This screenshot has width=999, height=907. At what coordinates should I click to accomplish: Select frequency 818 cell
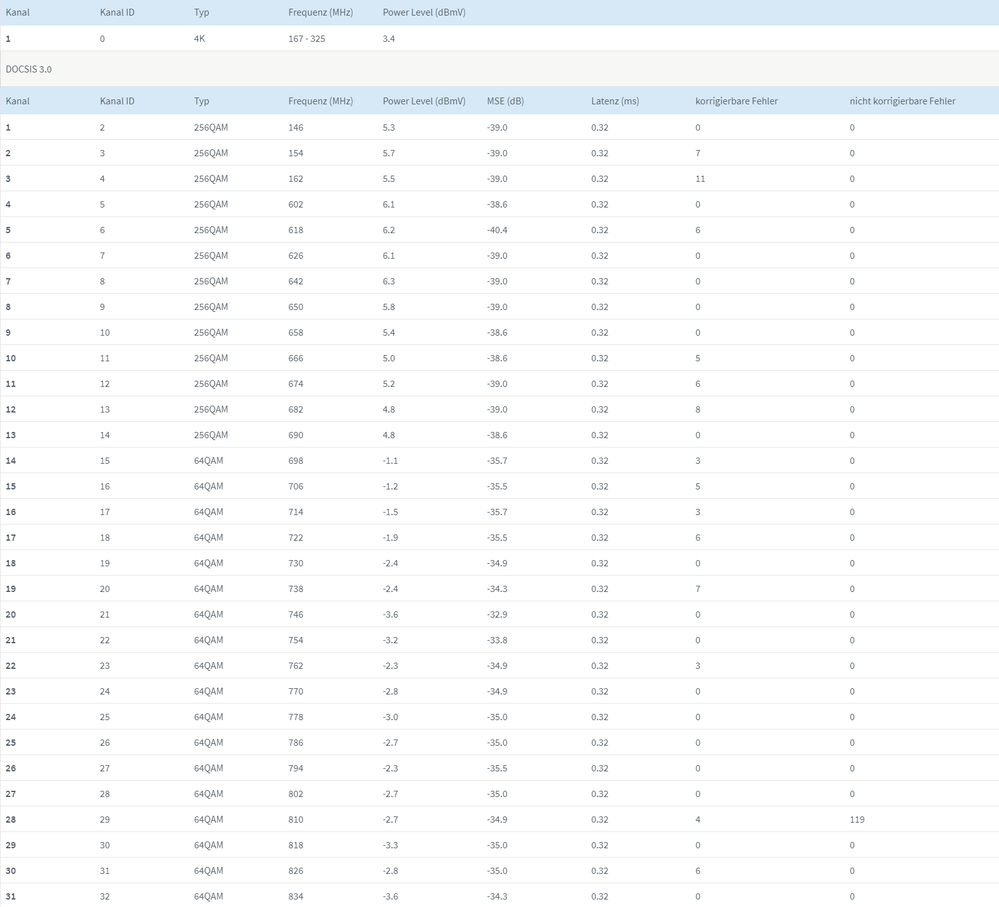[296, 845]
